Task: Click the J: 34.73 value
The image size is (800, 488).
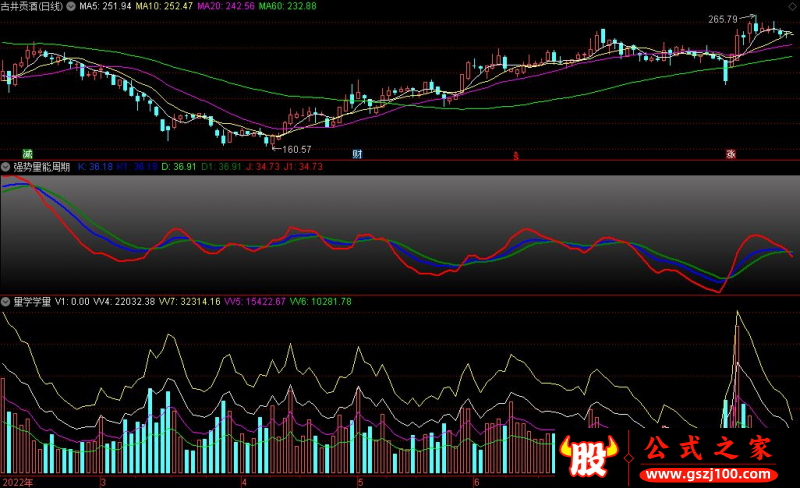Action: click(263, 167)
